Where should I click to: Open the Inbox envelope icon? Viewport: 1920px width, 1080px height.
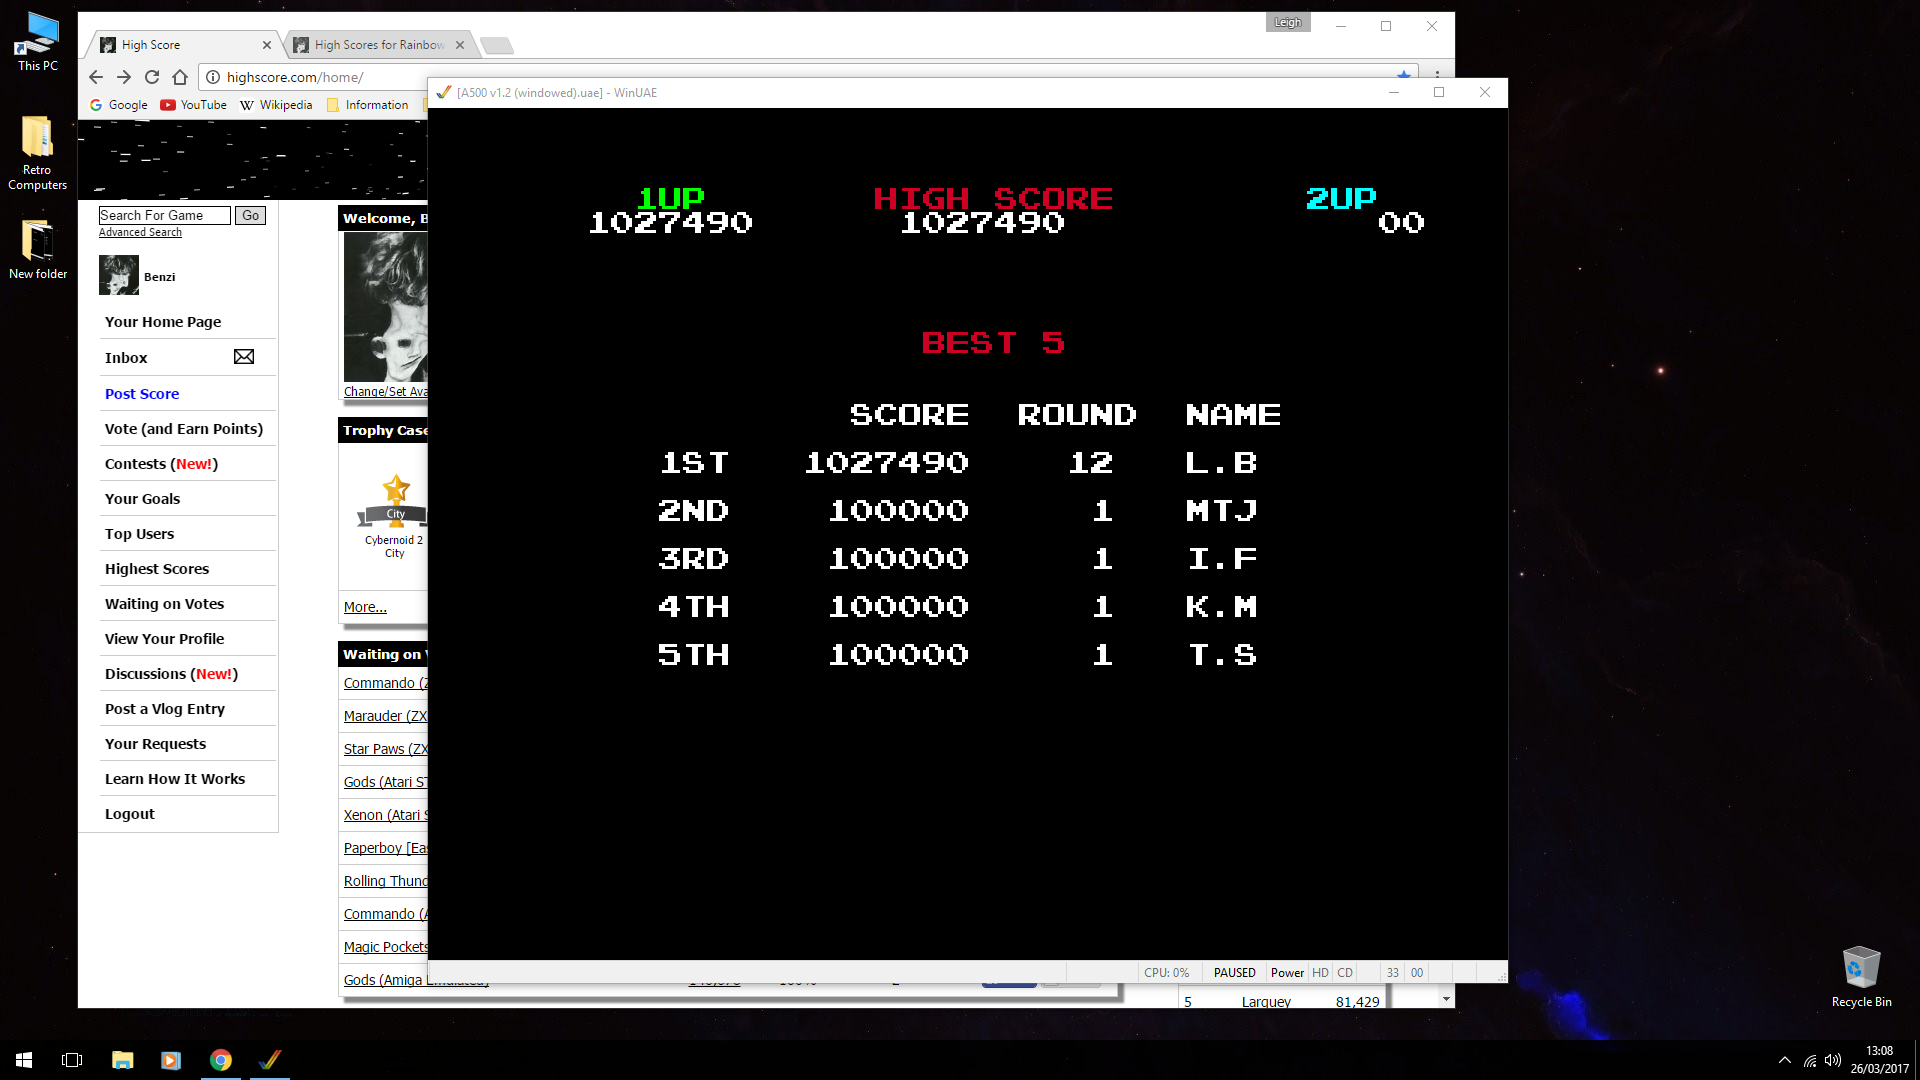coord(244,357)
